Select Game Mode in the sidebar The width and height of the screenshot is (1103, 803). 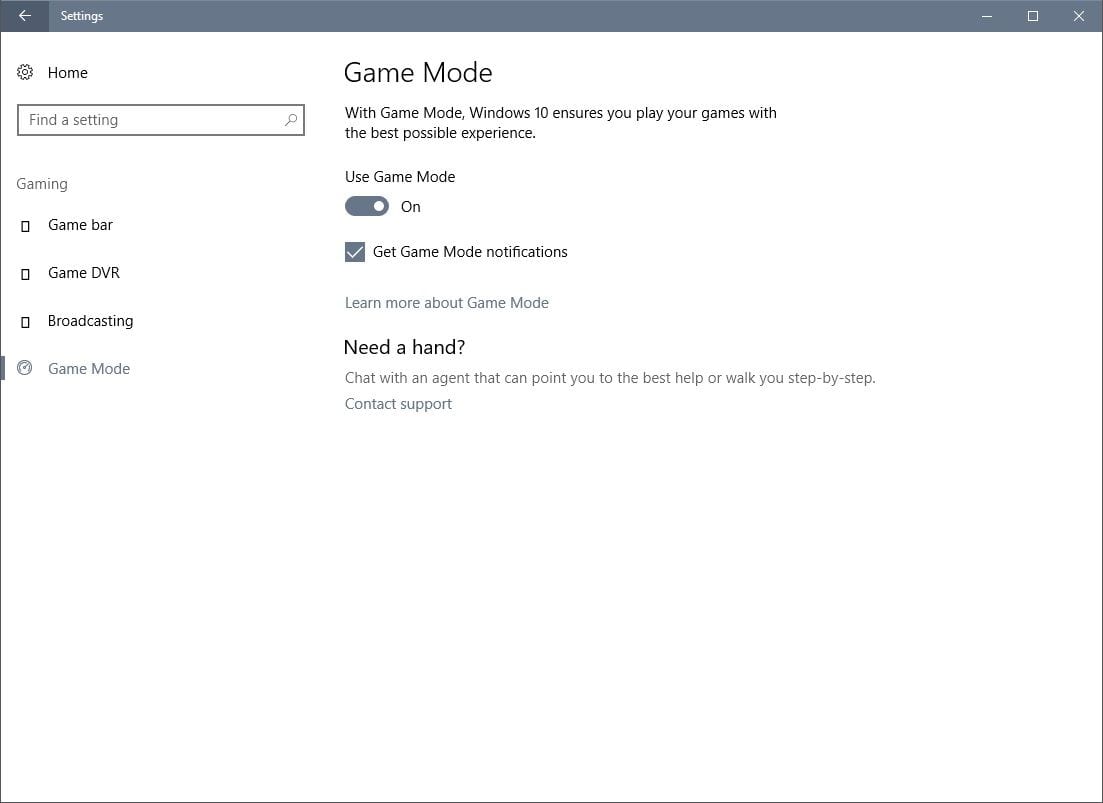89,368
